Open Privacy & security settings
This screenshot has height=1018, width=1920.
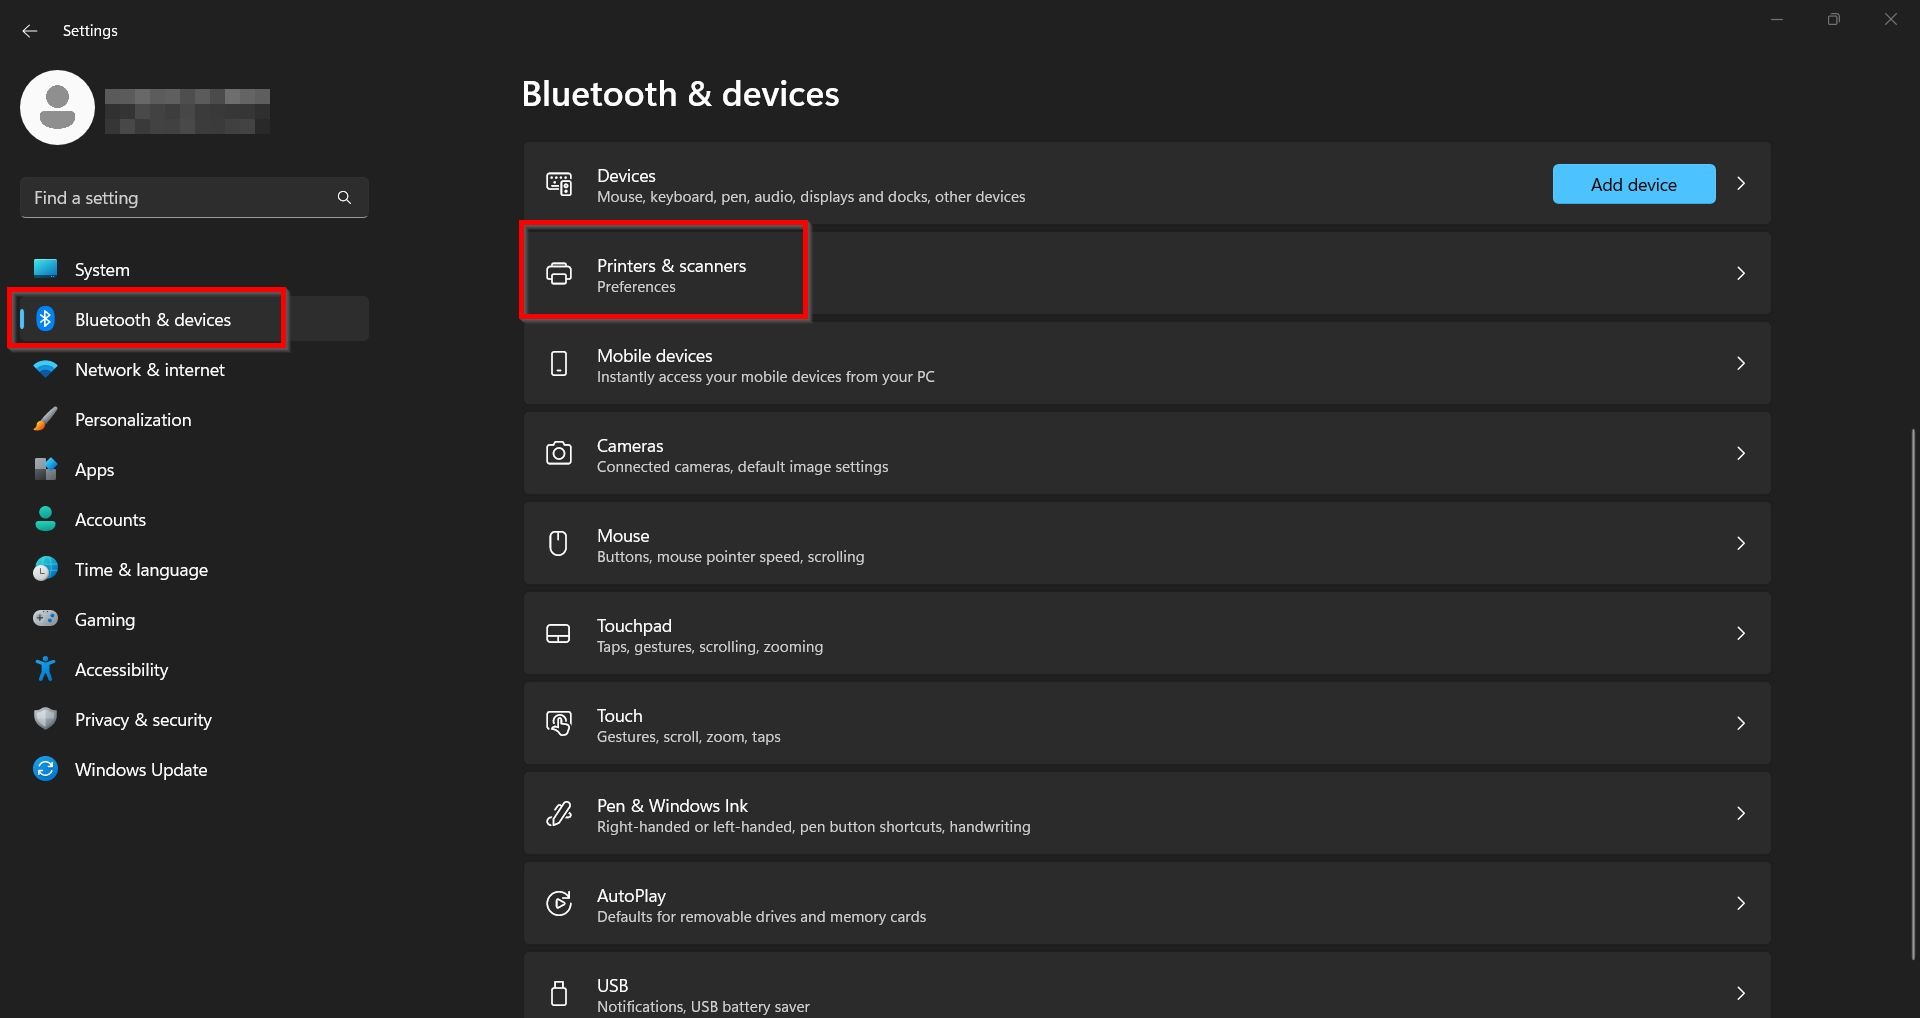tap(143, 720)
